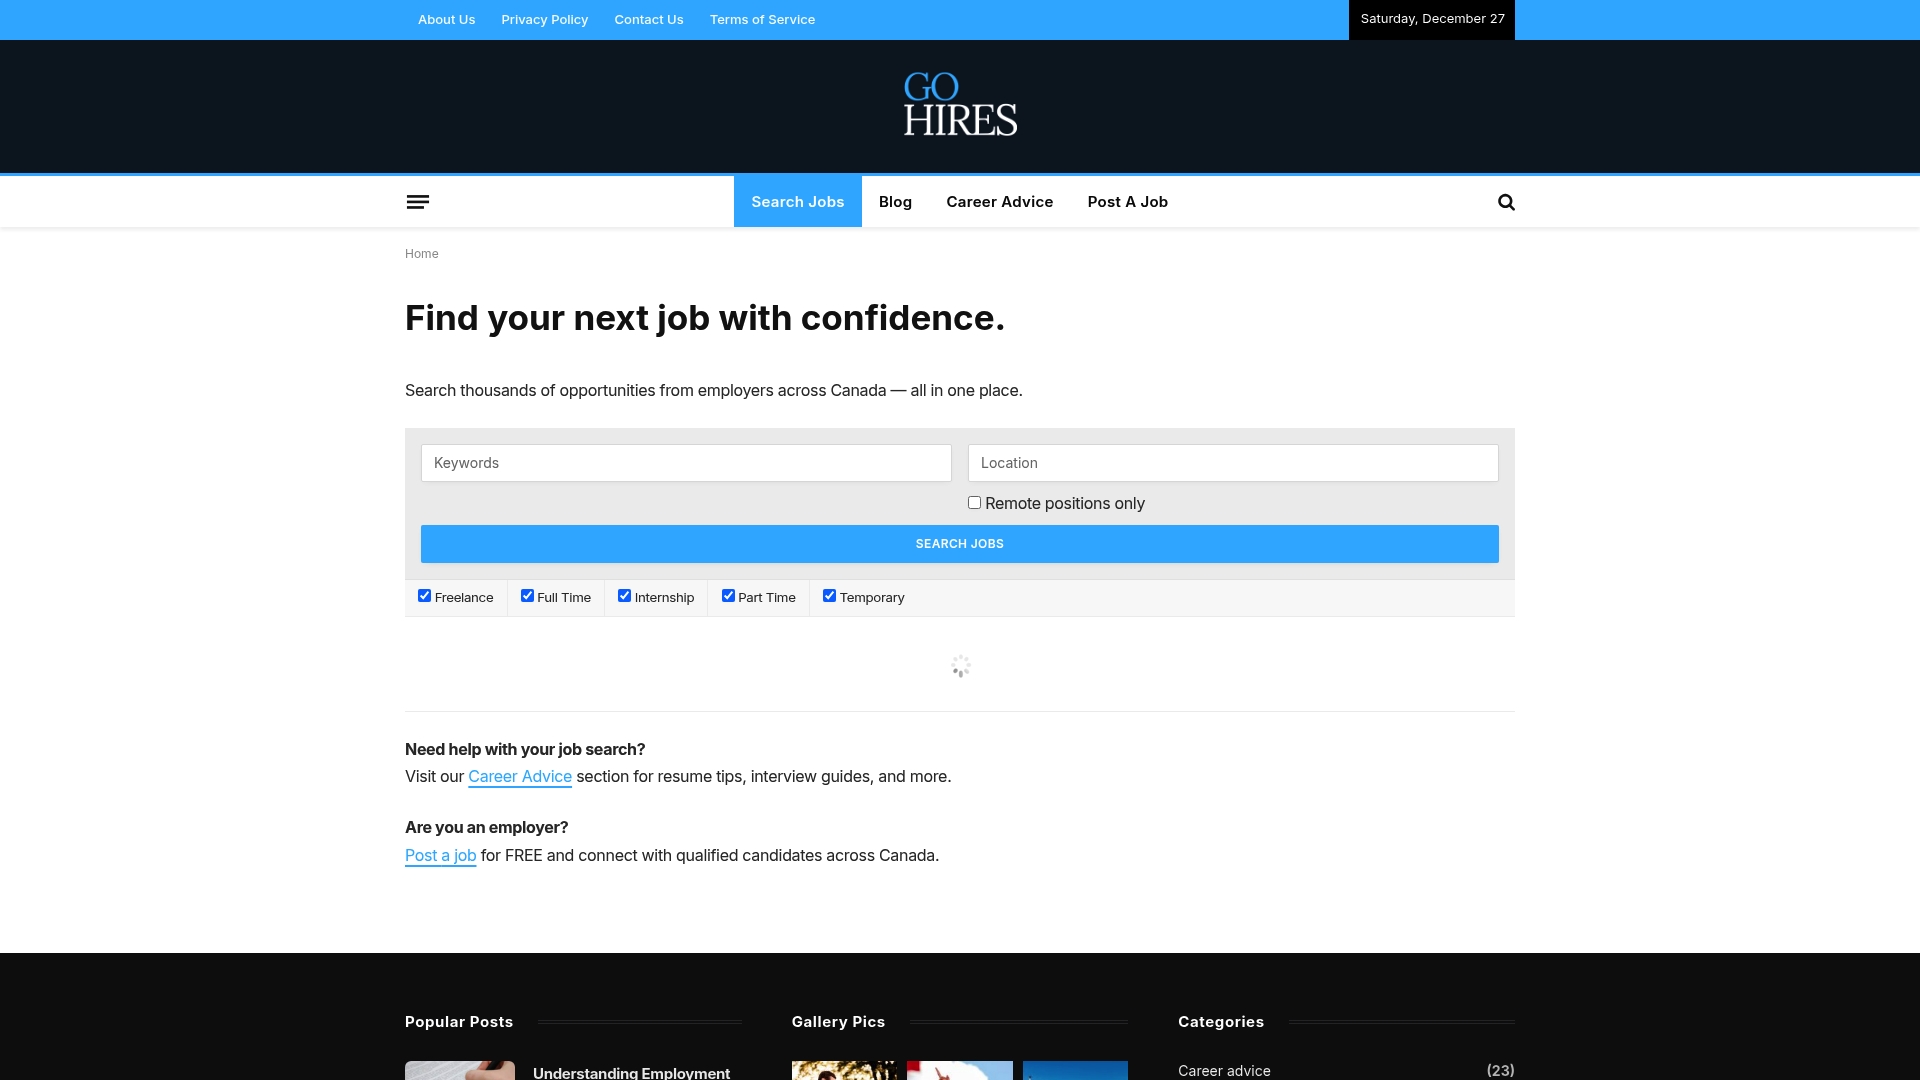This screenshot has width=1920, height=1080.
Task: Click the search magnifier icon
Action: pyautogui.click(x=1506, y=201)
